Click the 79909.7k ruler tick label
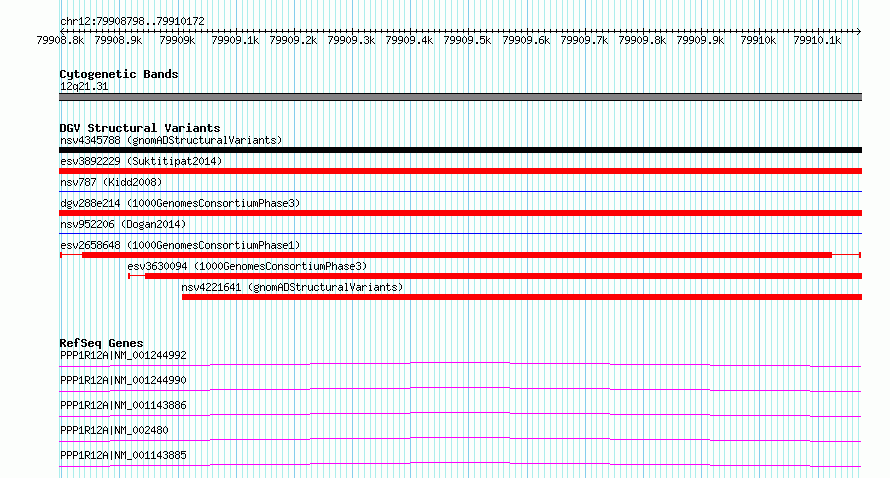This screenshot has height=478, width=890. pos(584,41)
